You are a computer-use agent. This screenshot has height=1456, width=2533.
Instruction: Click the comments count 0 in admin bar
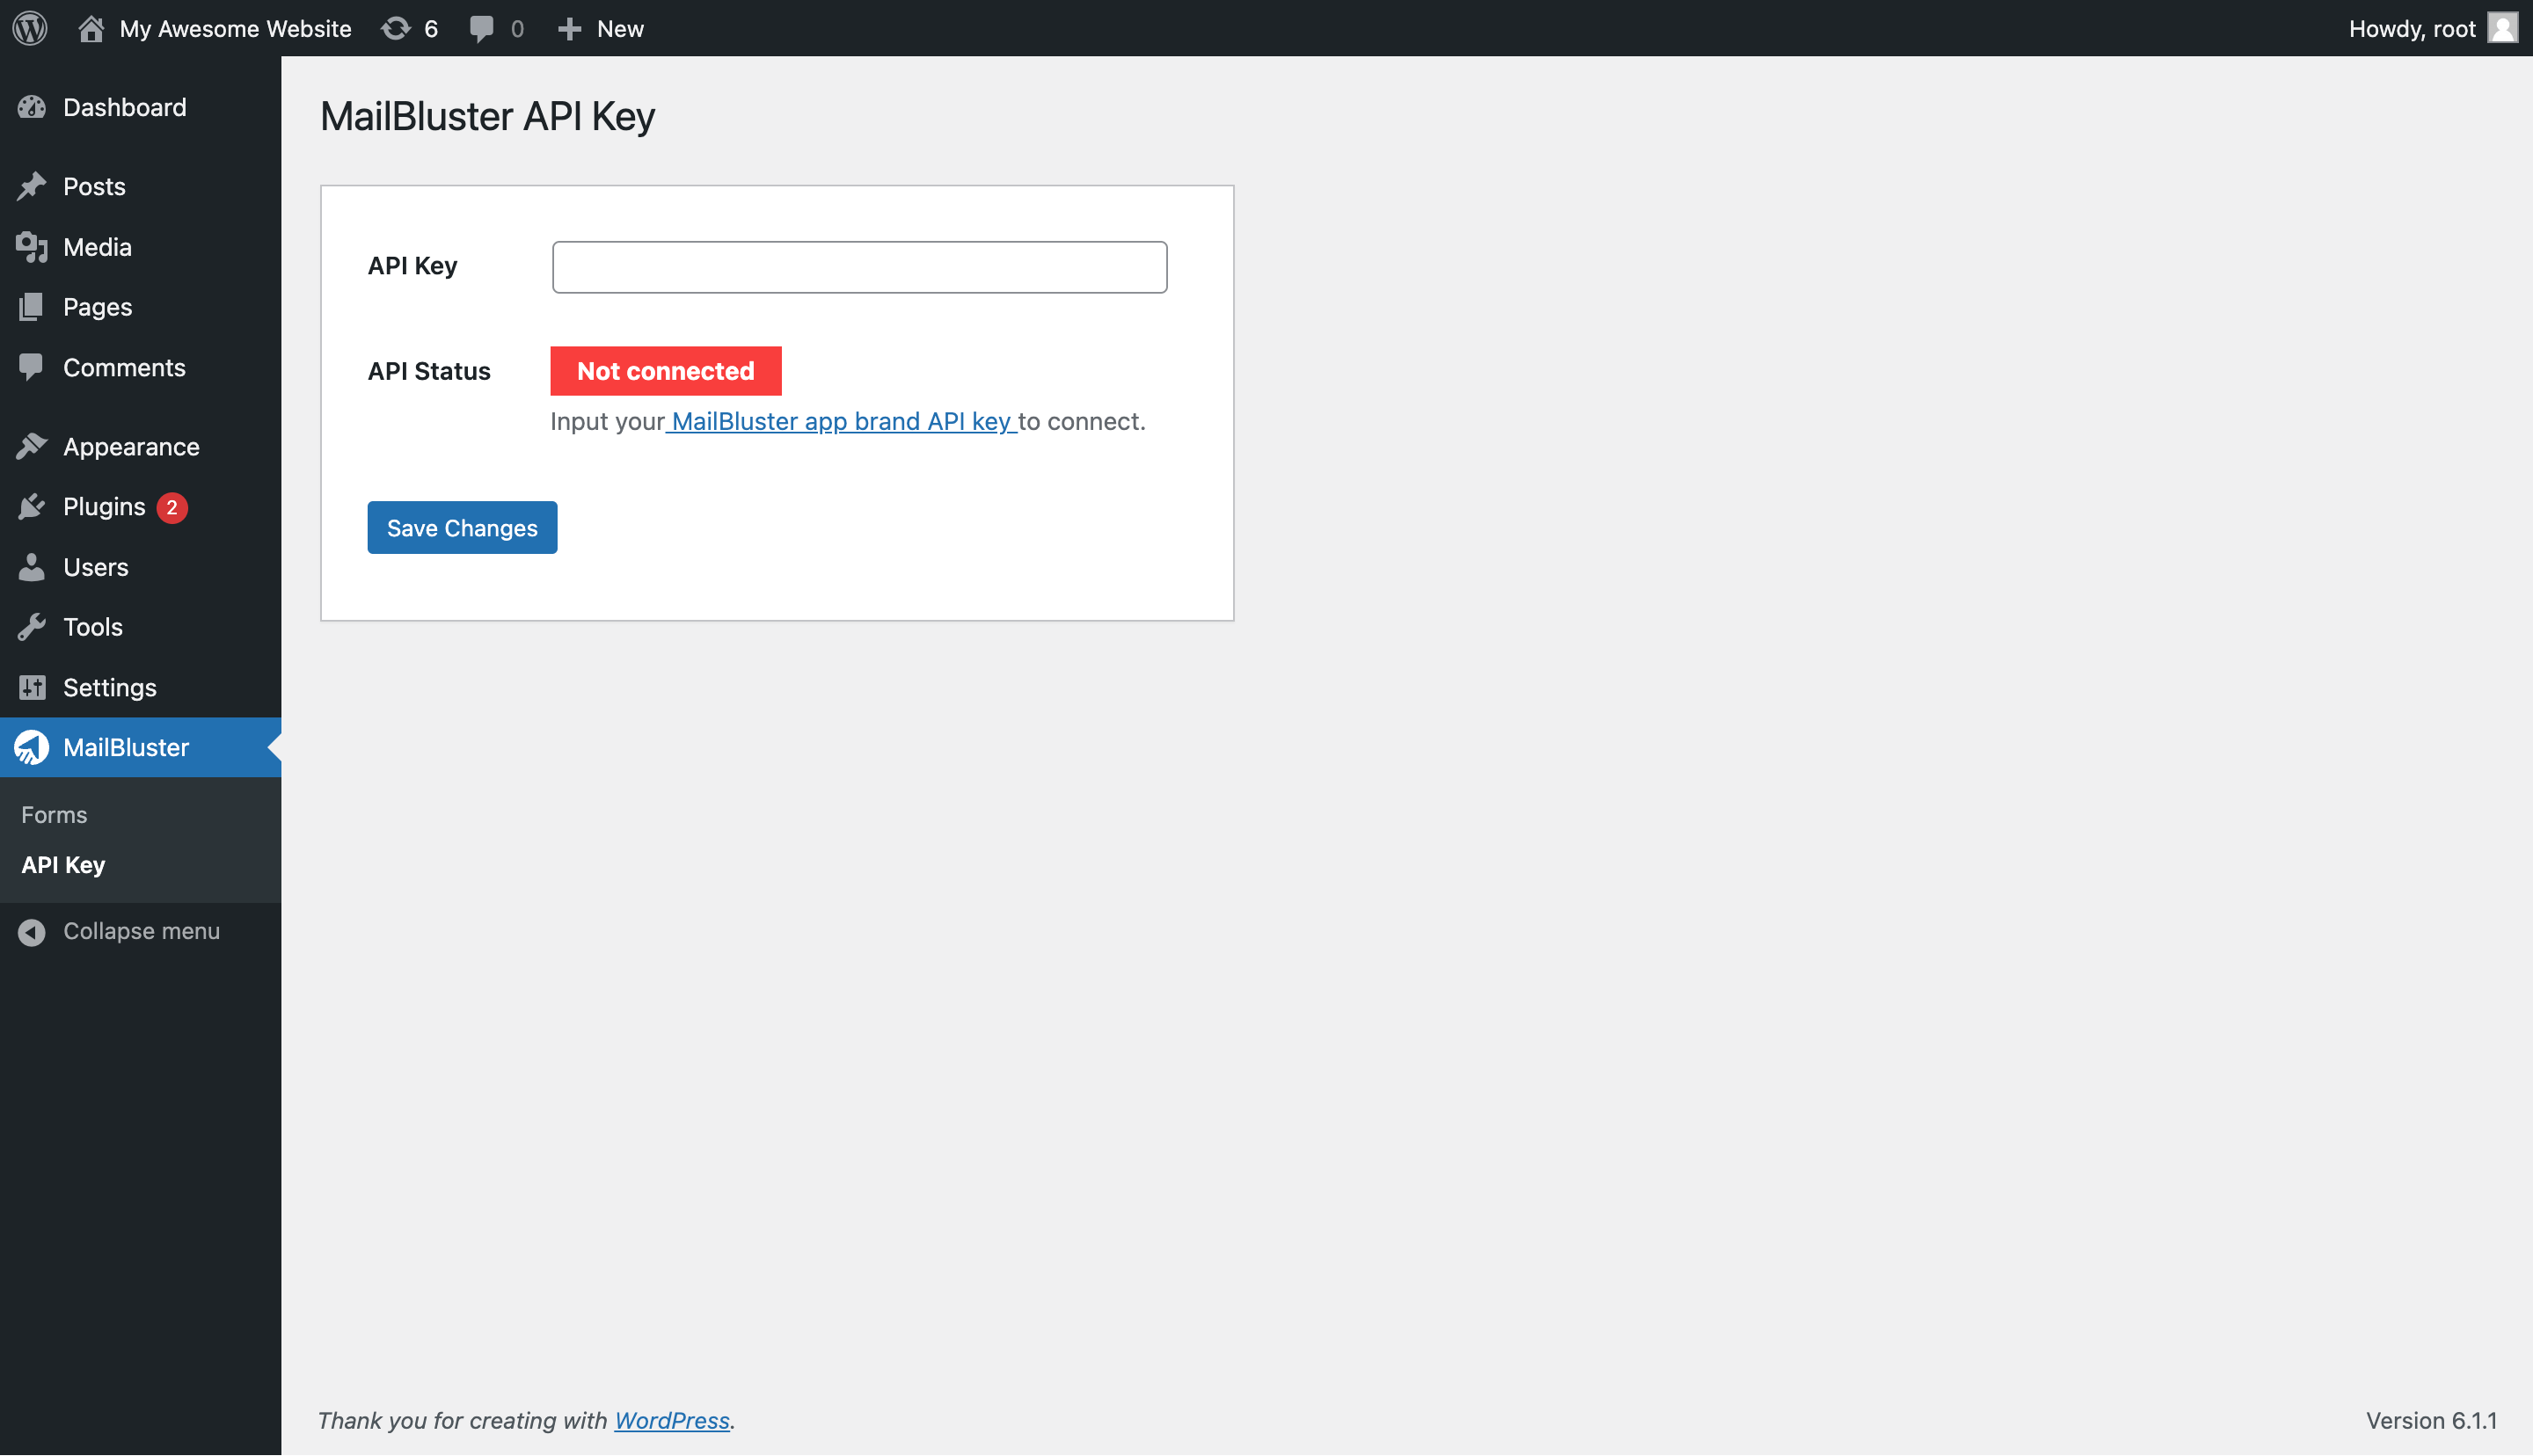coord(517,28)
